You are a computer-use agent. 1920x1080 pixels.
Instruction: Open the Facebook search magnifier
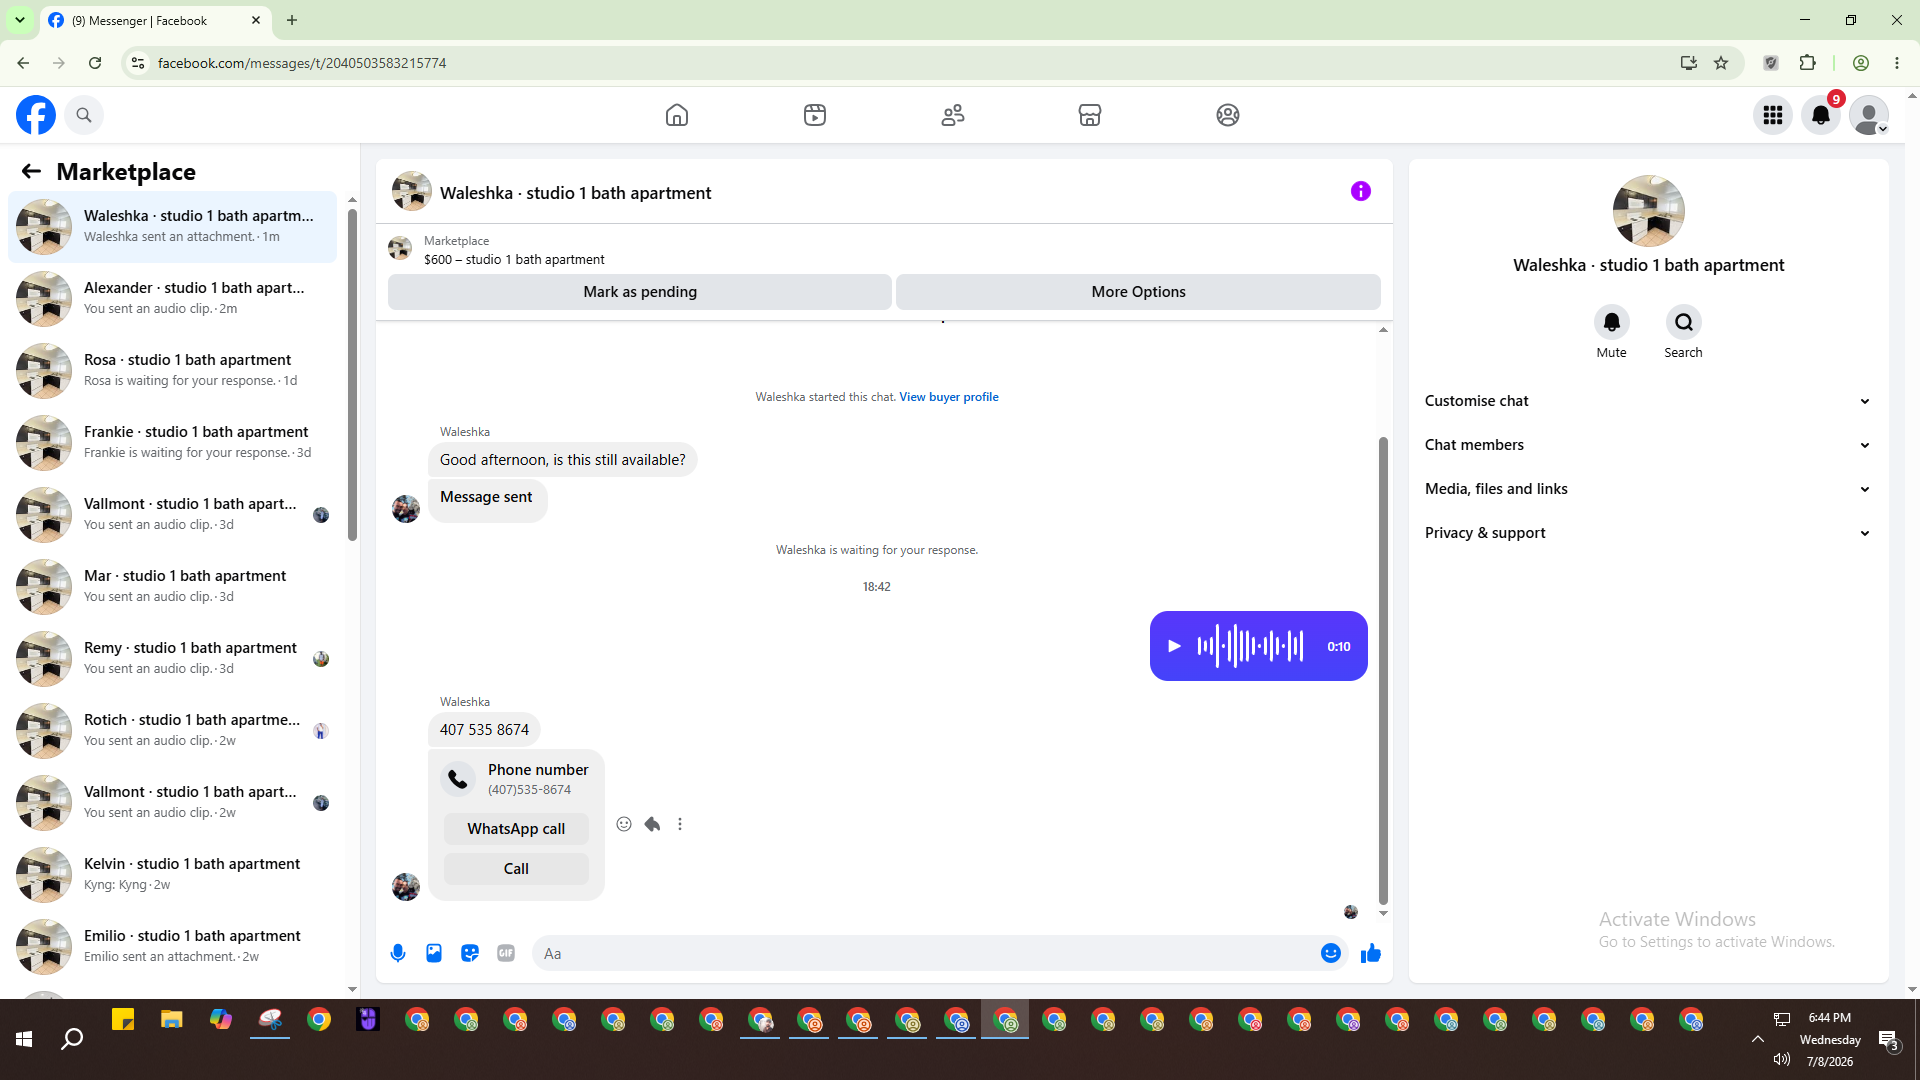[x=84, y=115]
